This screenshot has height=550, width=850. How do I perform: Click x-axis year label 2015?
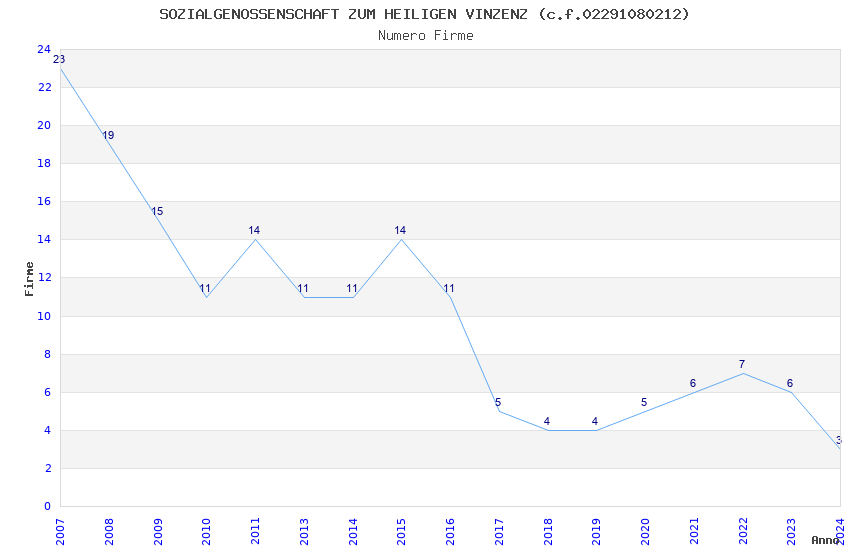tap(402, 532)
